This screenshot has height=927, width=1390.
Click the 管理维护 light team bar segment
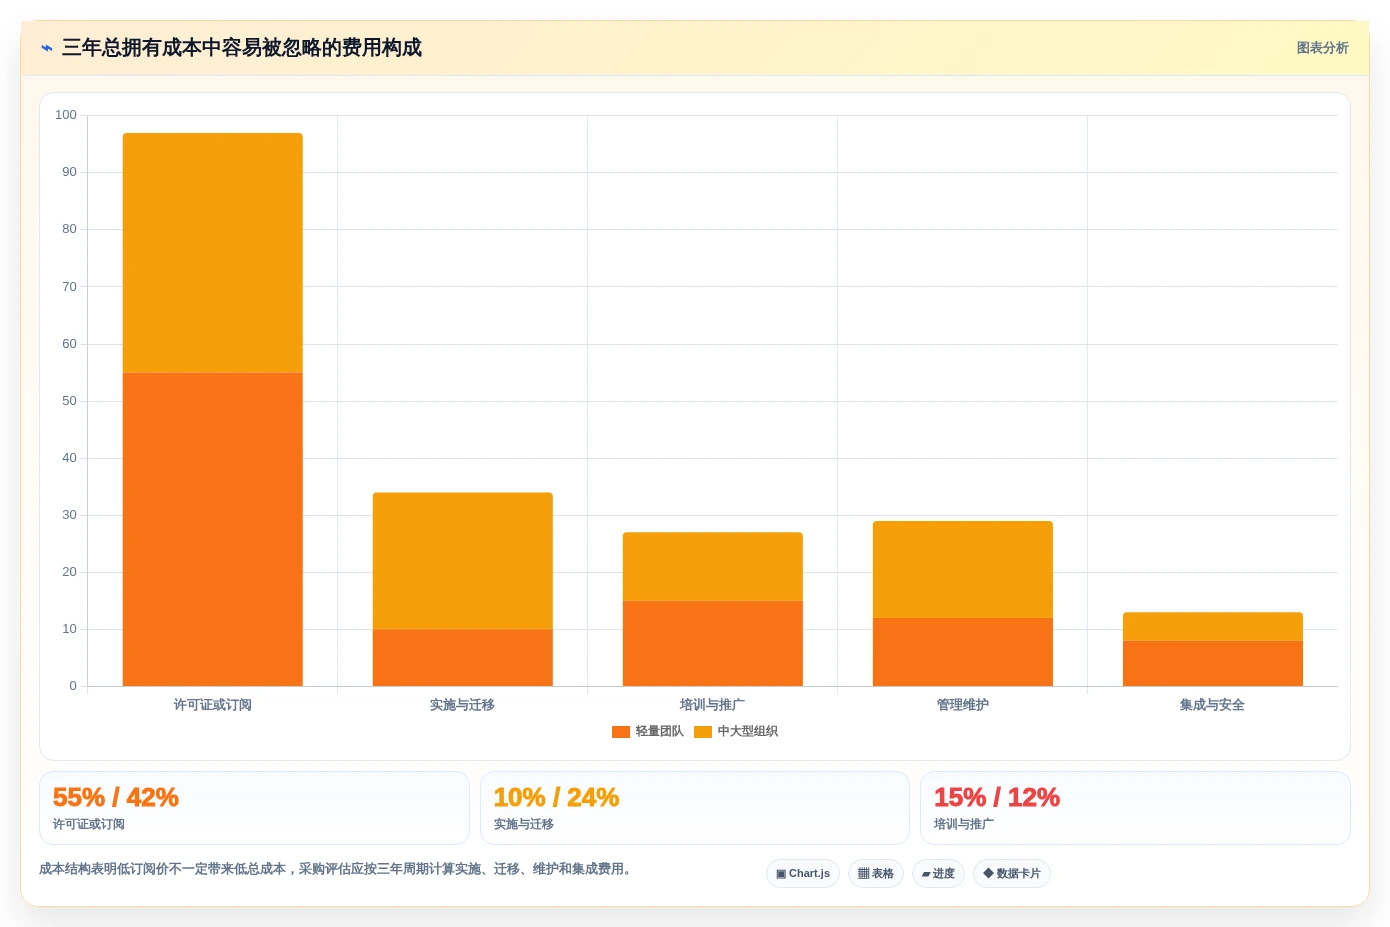click(x=963, y=652)
